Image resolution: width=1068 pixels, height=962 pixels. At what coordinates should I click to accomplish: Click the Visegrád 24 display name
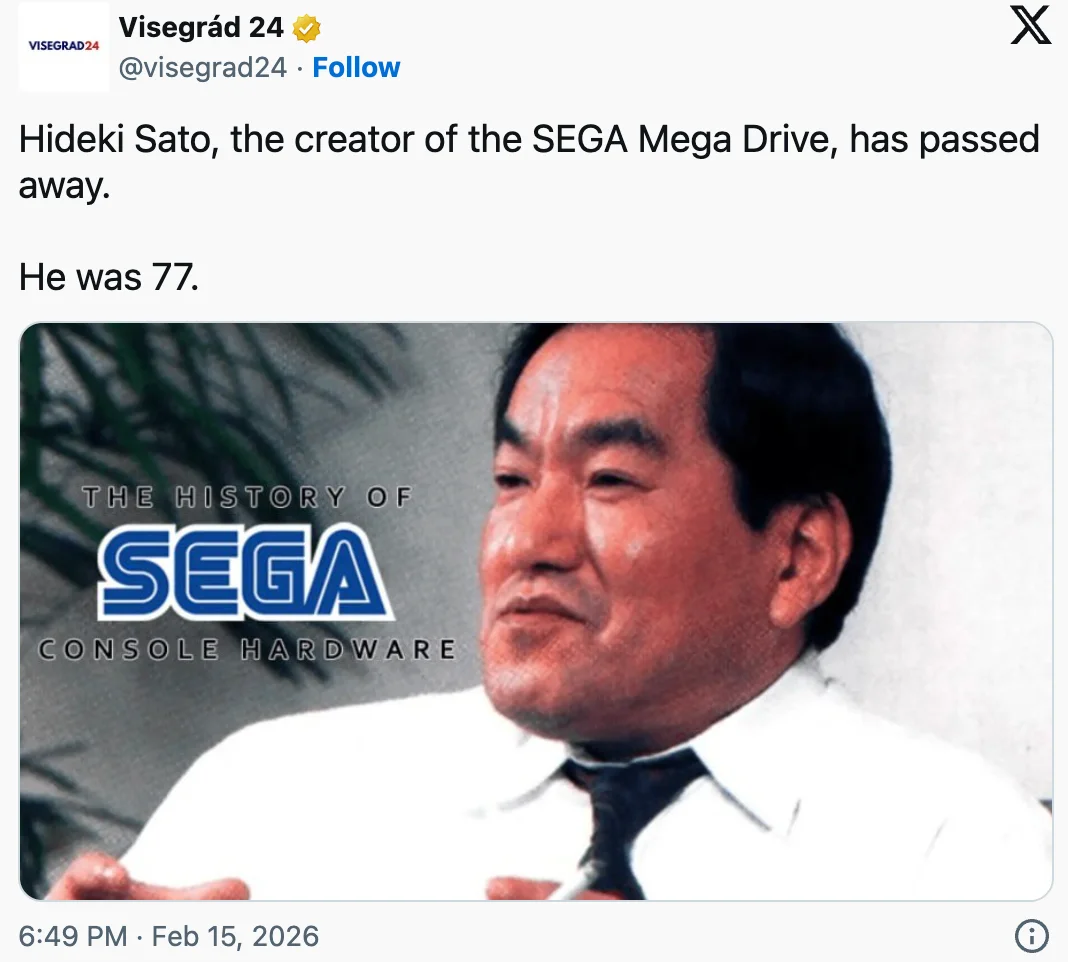(198, 27)
